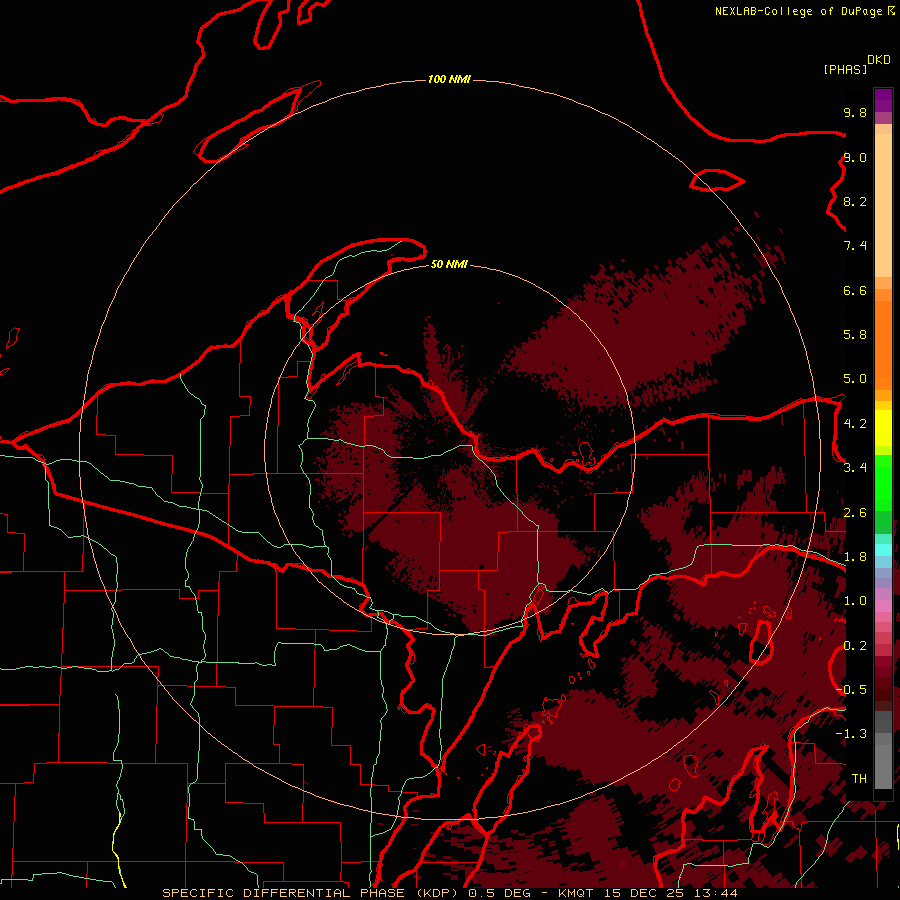Click the 2.6 value on color scale

pos(855,513)
